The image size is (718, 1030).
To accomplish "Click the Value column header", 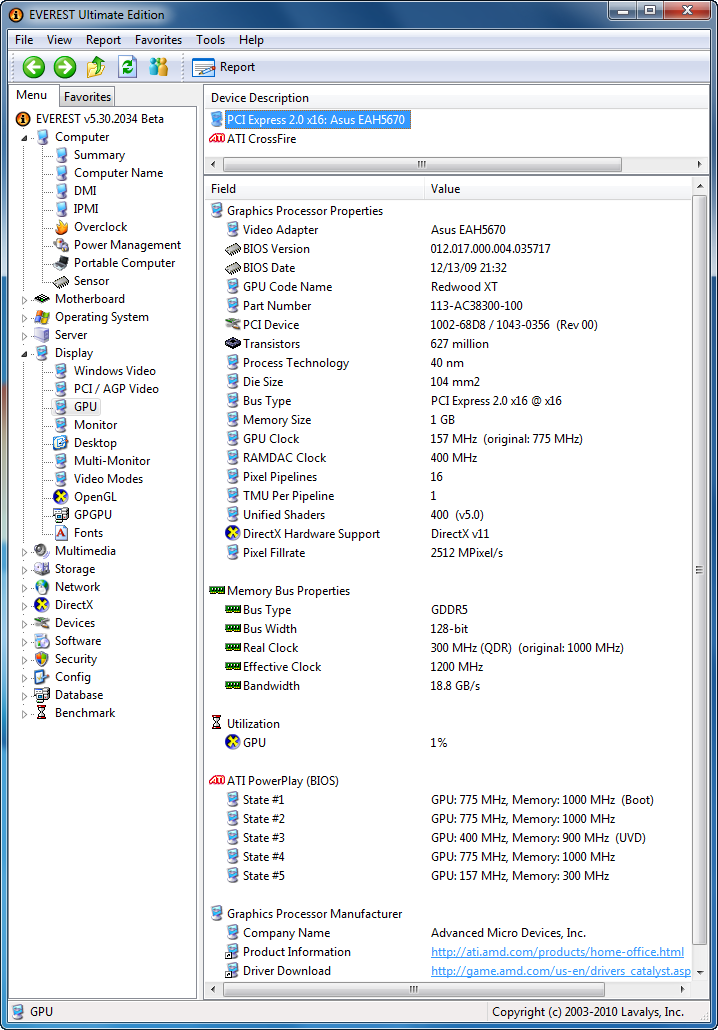I will (x=558, y=189).
